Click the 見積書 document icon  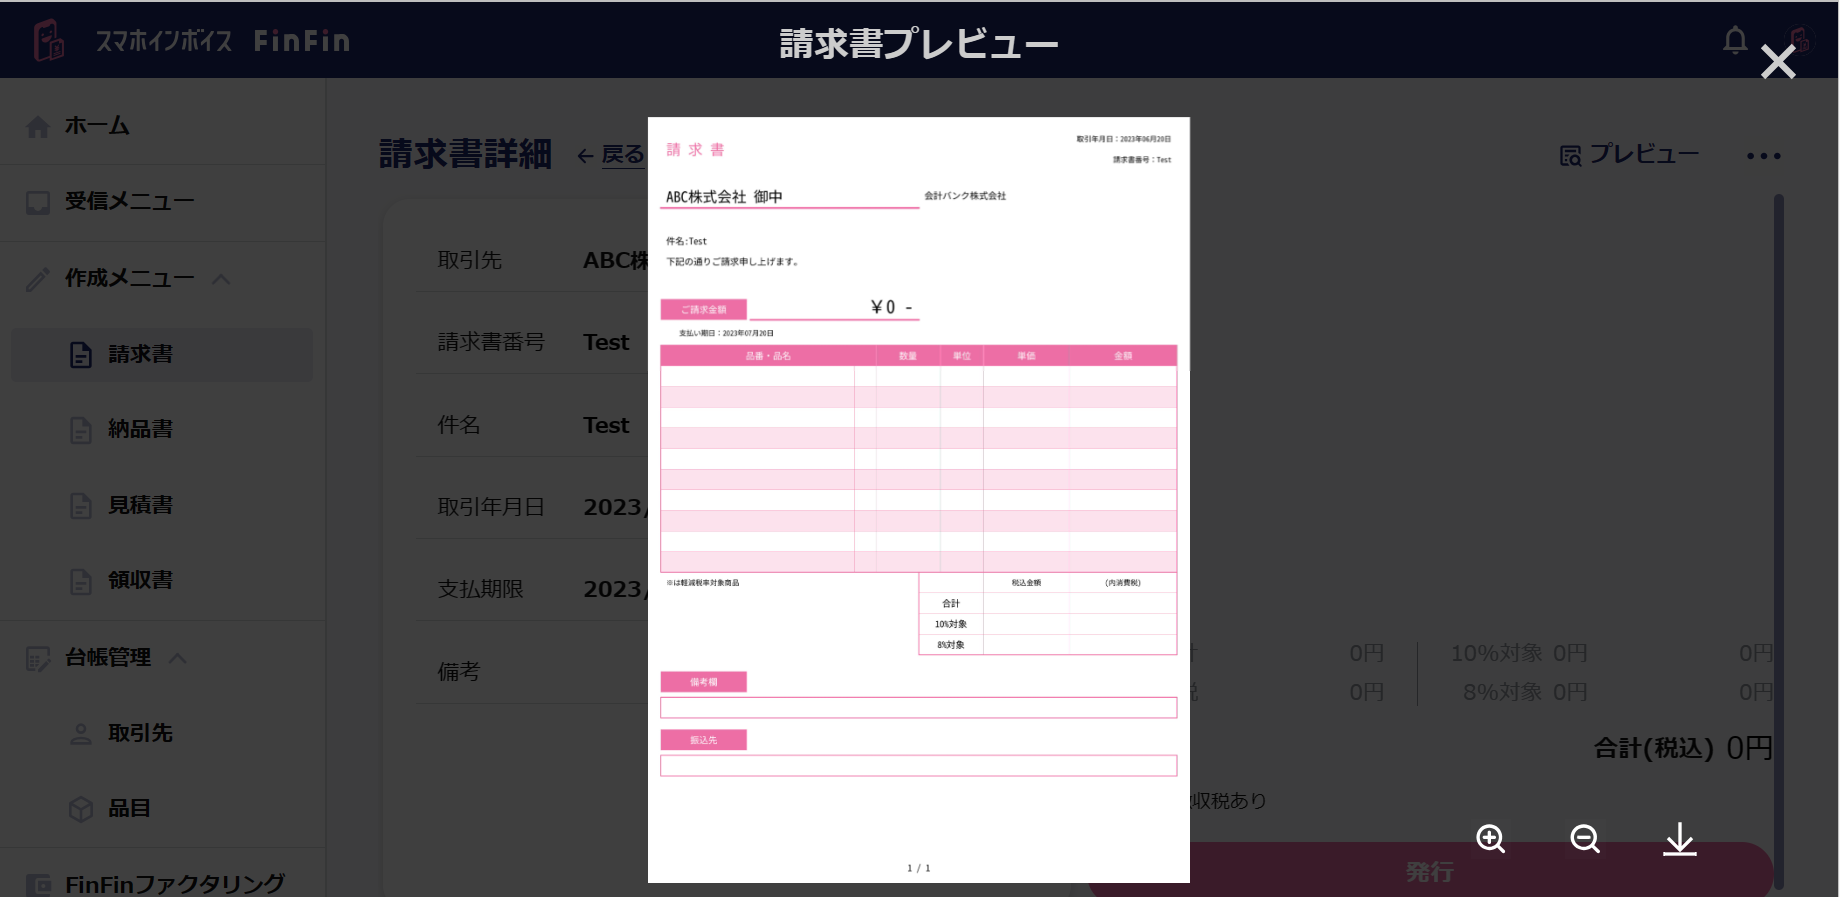click(x=81, y=506)
